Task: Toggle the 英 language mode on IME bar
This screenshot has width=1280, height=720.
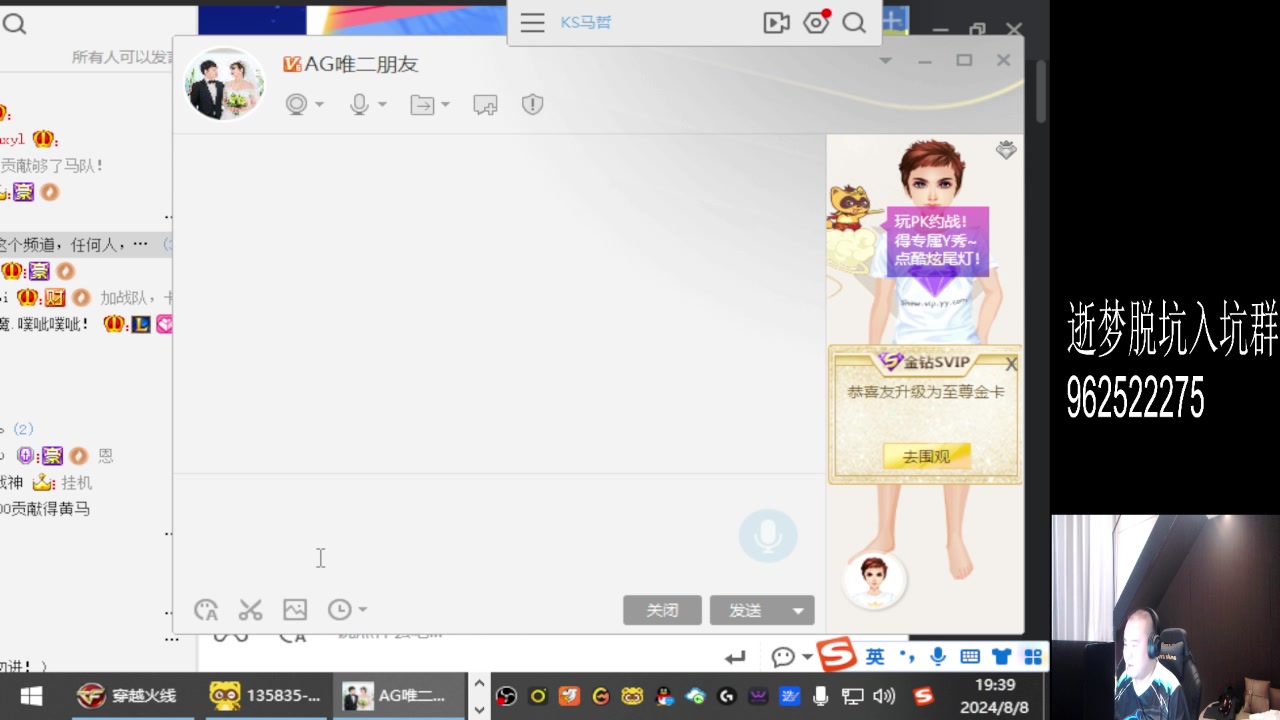Action: [875, 656]
